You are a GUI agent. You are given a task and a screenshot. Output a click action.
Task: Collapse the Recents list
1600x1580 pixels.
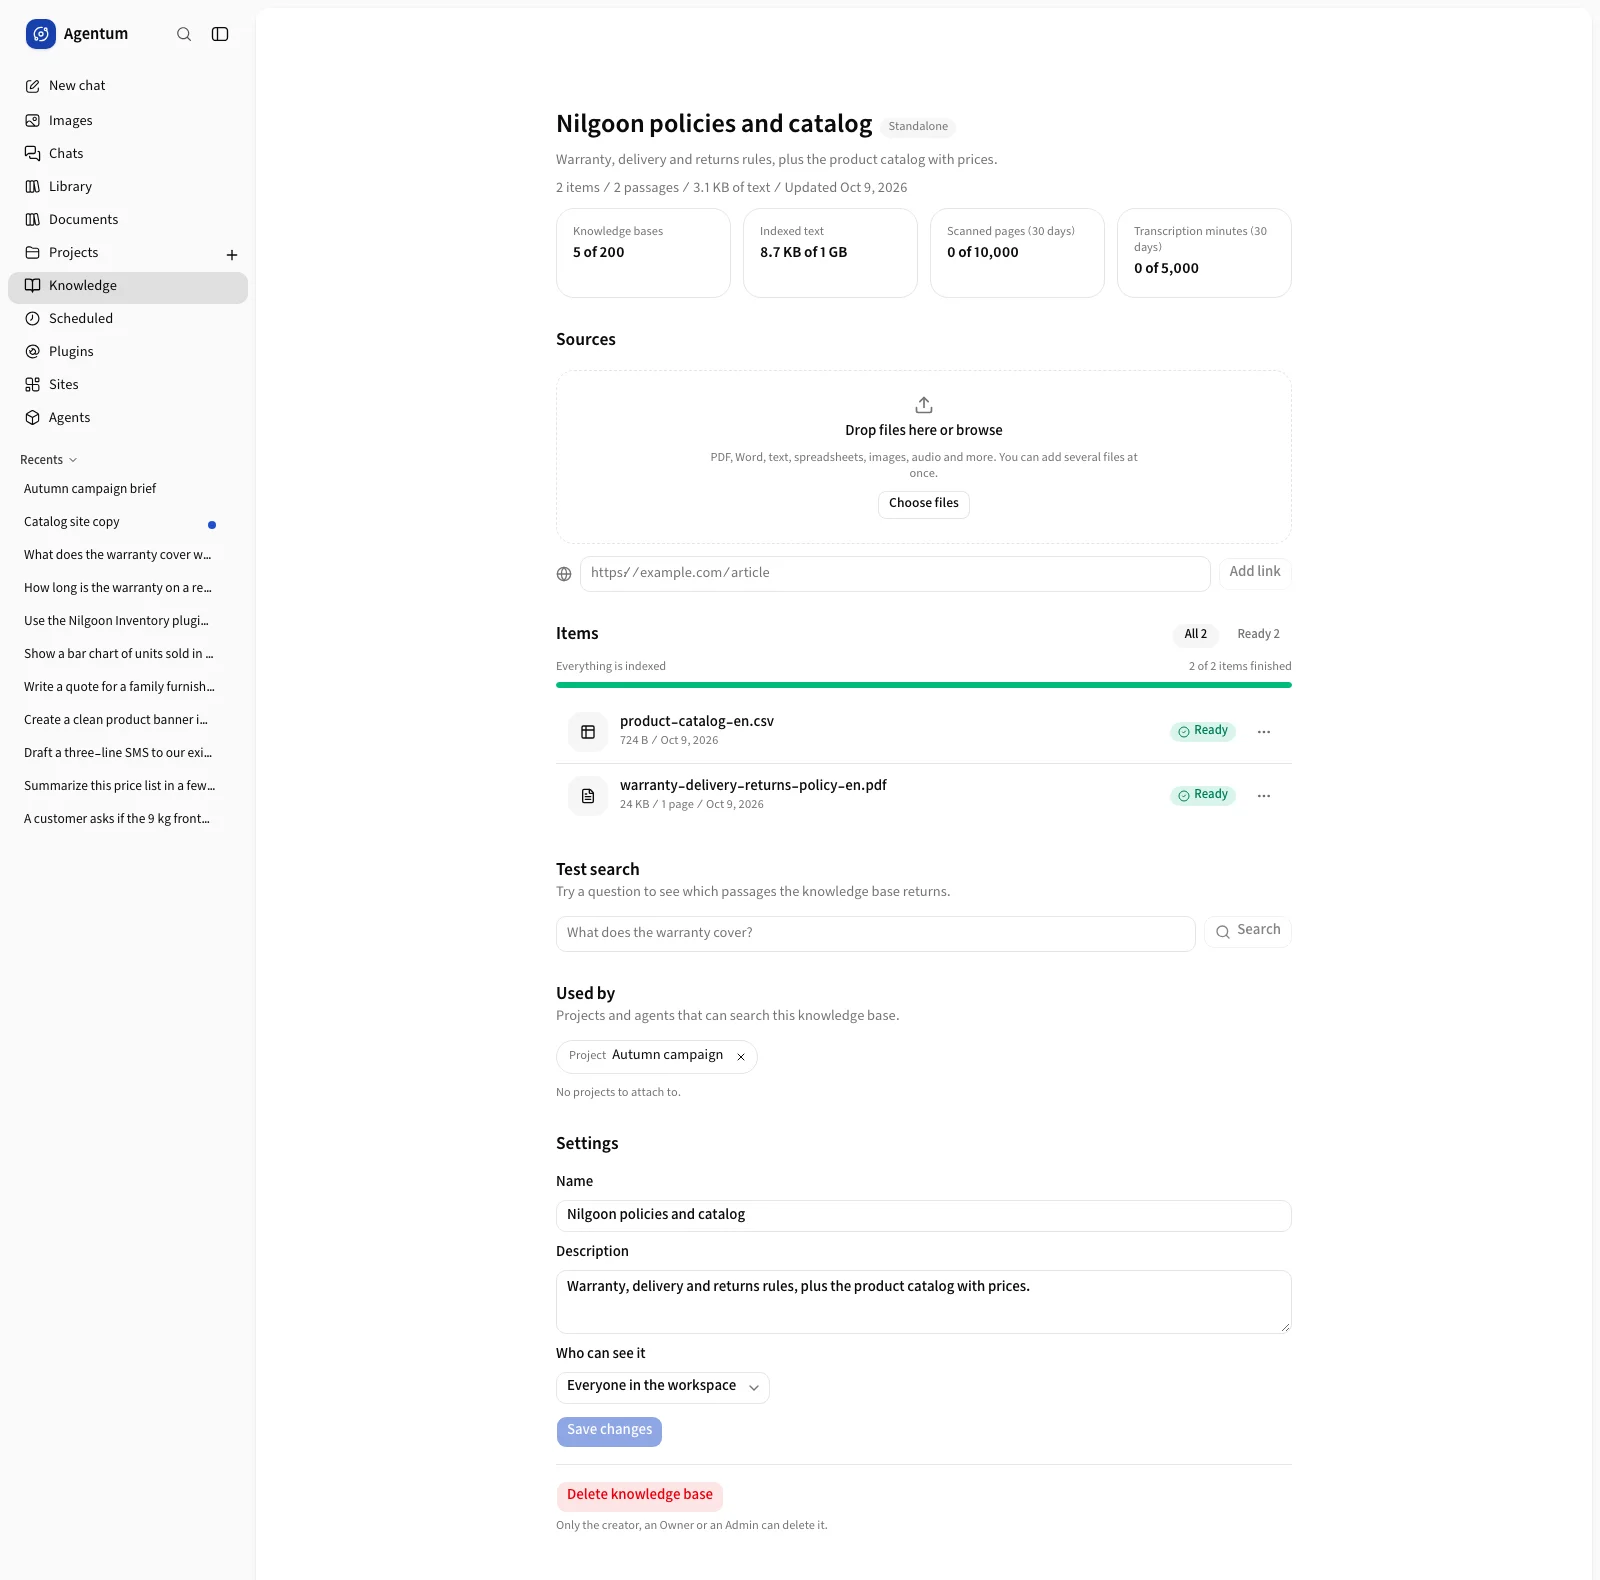pyautogui.click(x=48, y=460)
